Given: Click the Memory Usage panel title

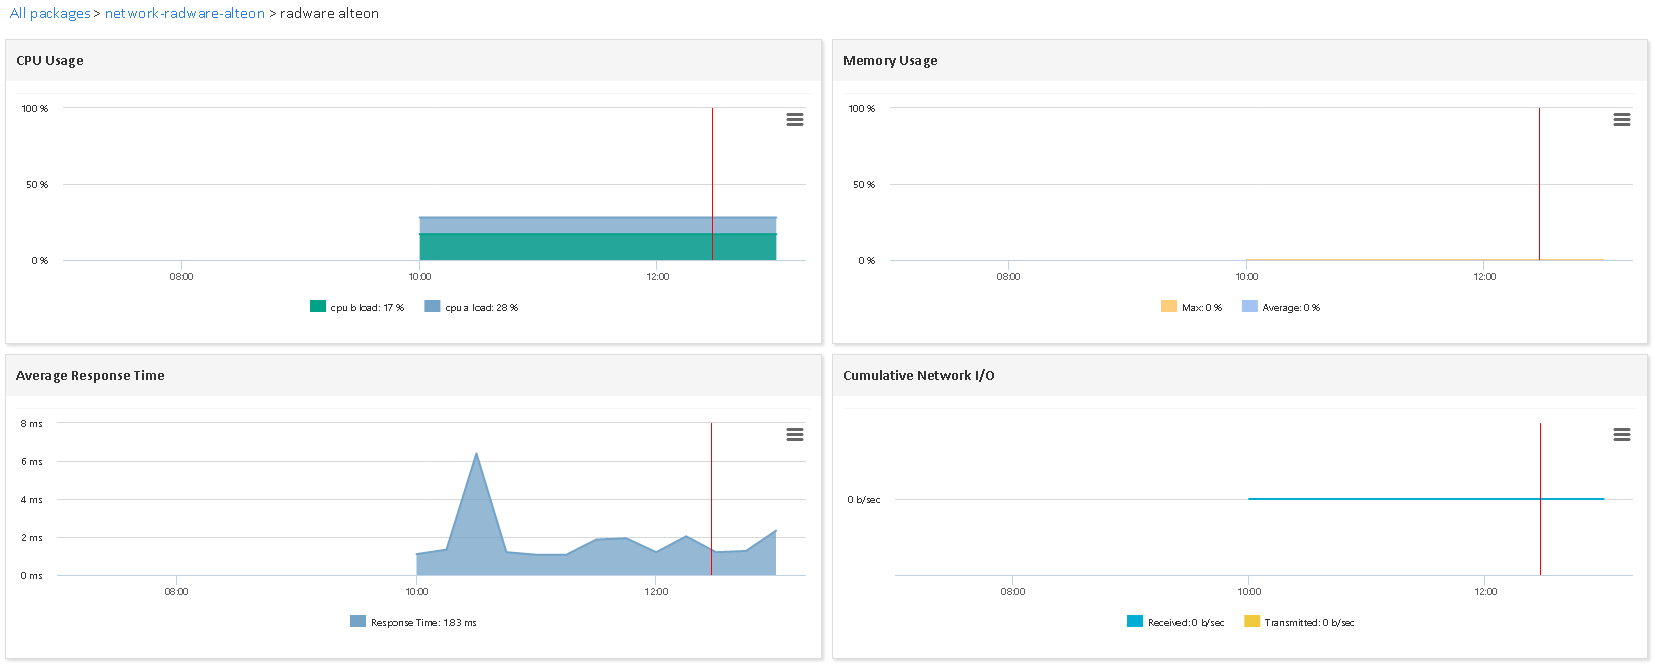Looking at the screenshot, I should point(890,61).
